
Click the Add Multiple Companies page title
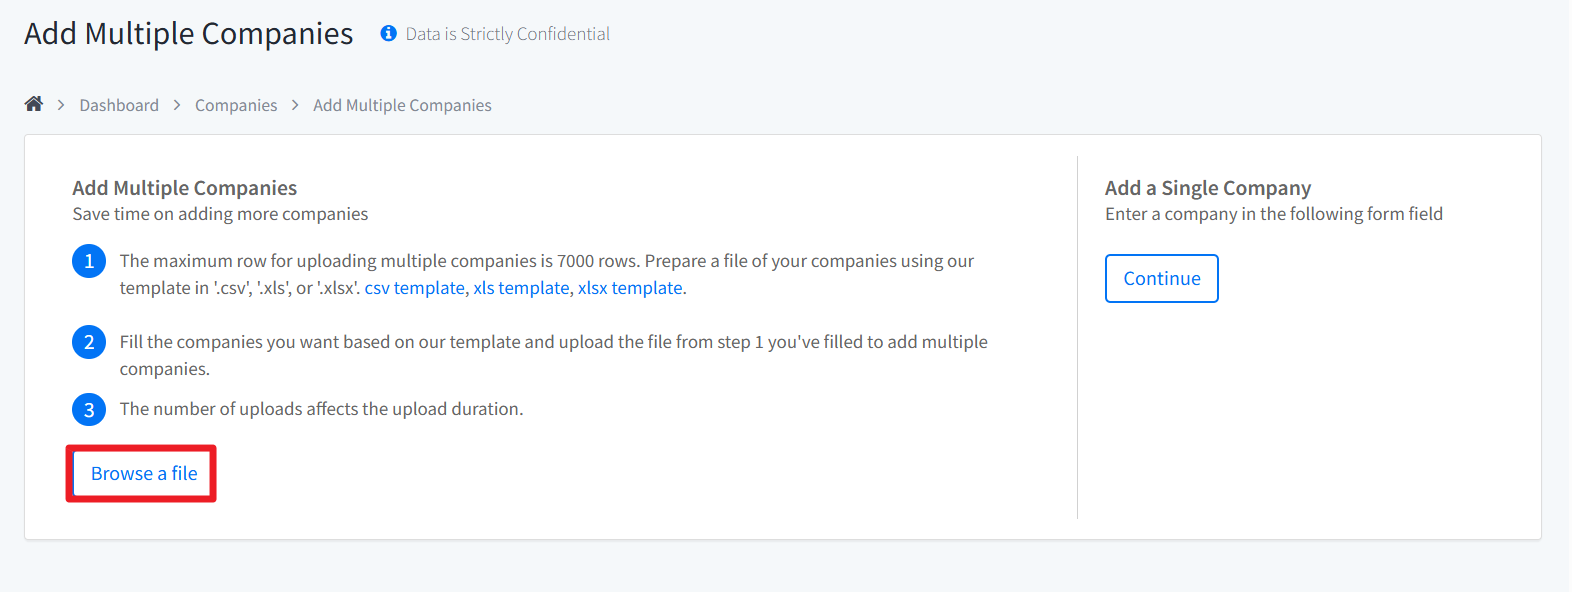pos(188,34)
